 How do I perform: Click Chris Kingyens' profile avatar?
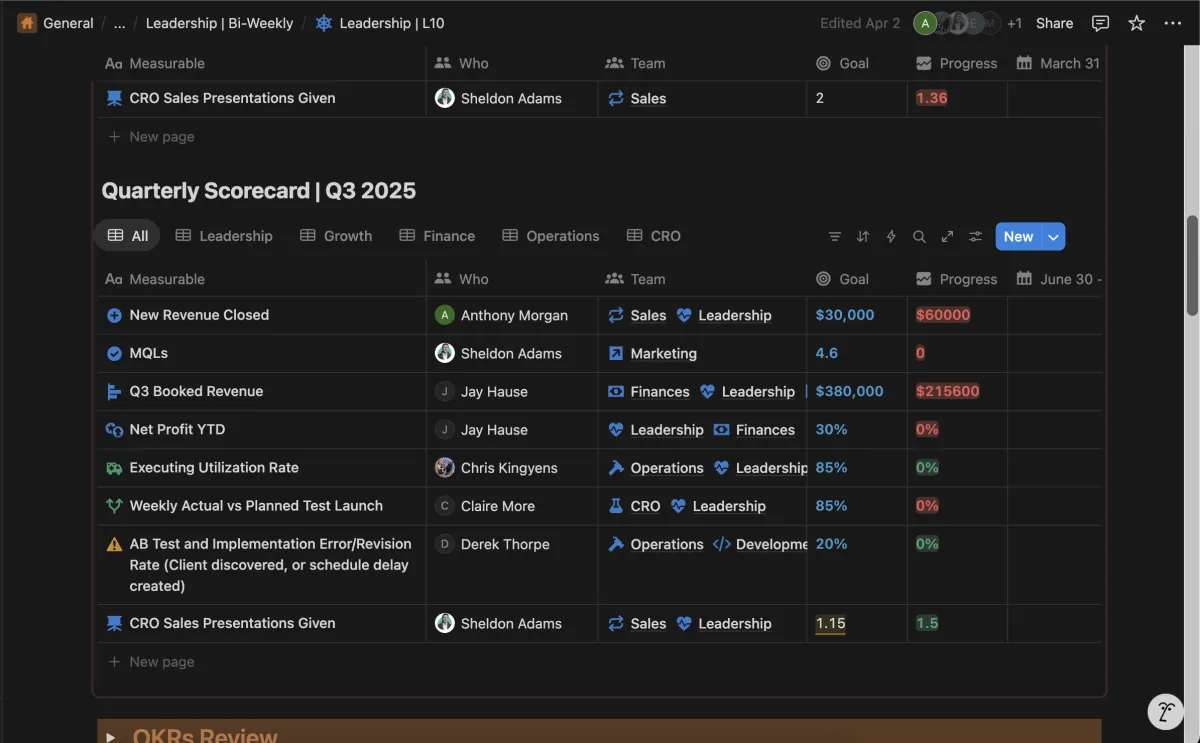click(x=445, y=467)
